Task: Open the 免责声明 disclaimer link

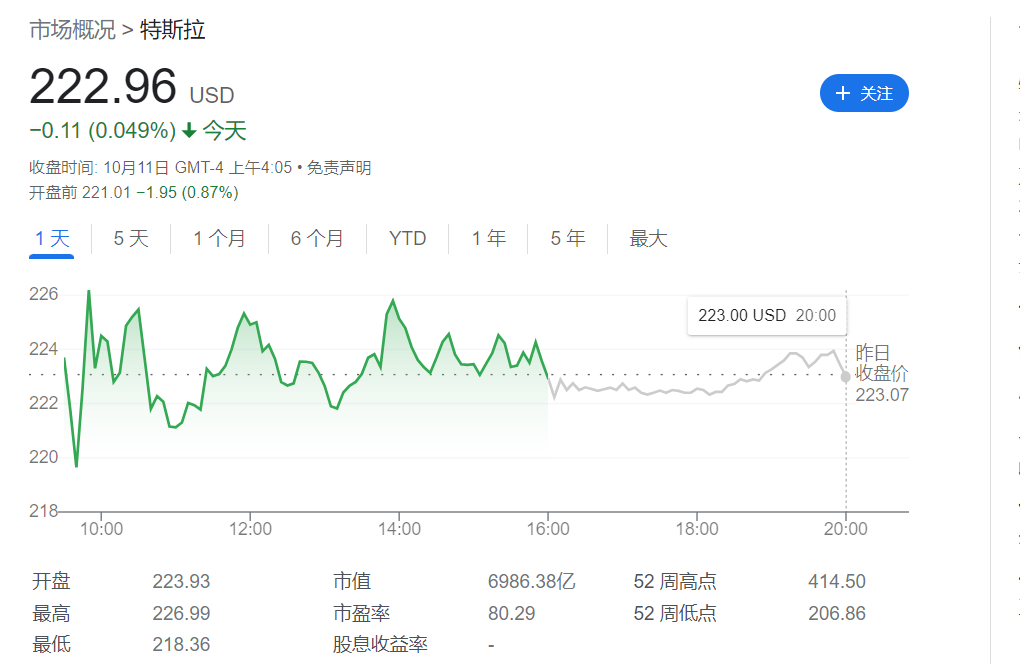Action: tap(339, 167)
